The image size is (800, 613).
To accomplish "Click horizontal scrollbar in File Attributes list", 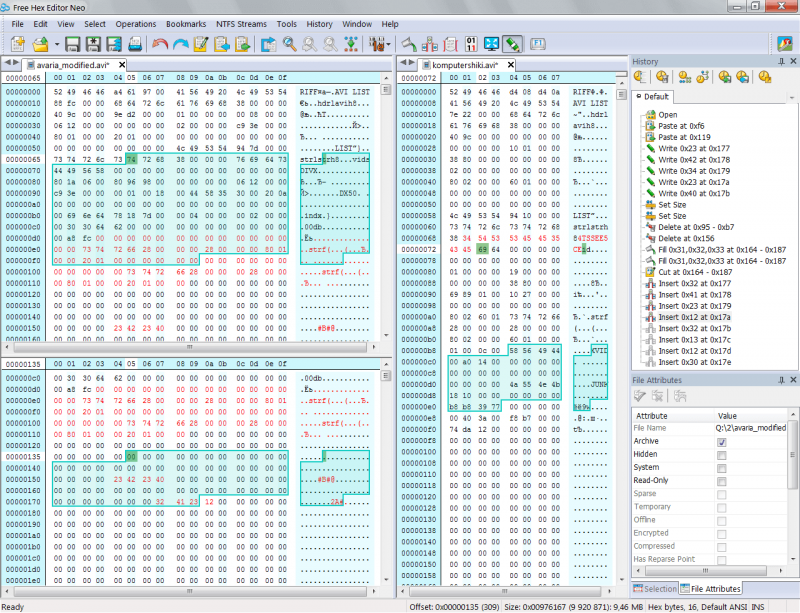I will (x=705, y=570).
